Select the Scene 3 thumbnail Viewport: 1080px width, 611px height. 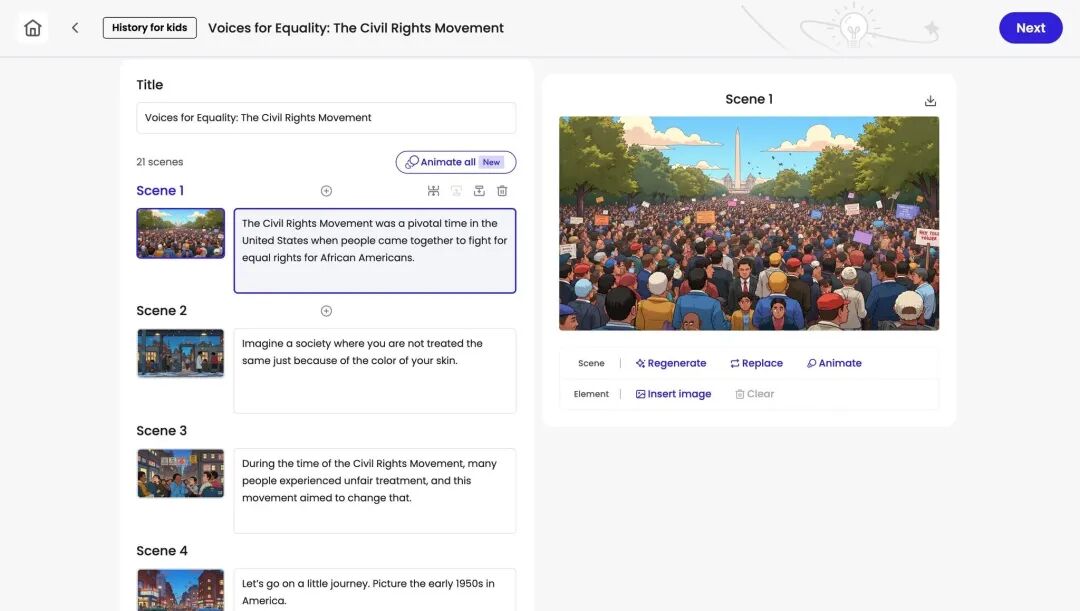(x=180, y=473)
